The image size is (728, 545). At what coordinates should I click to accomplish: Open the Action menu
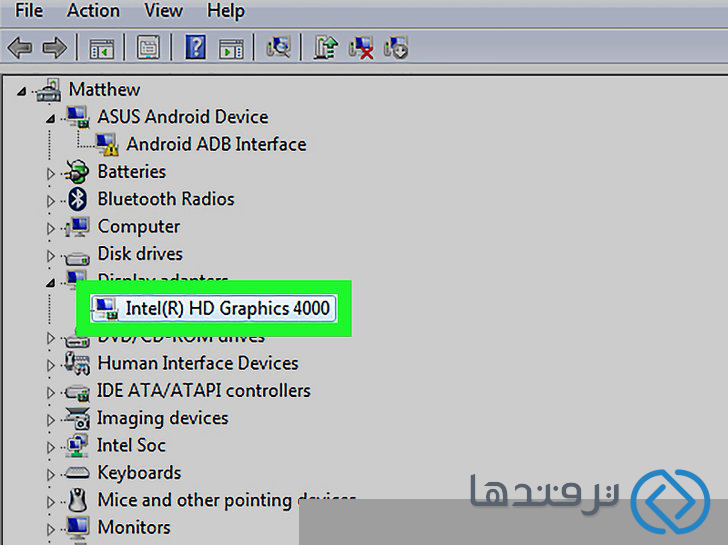click(93, 10)
